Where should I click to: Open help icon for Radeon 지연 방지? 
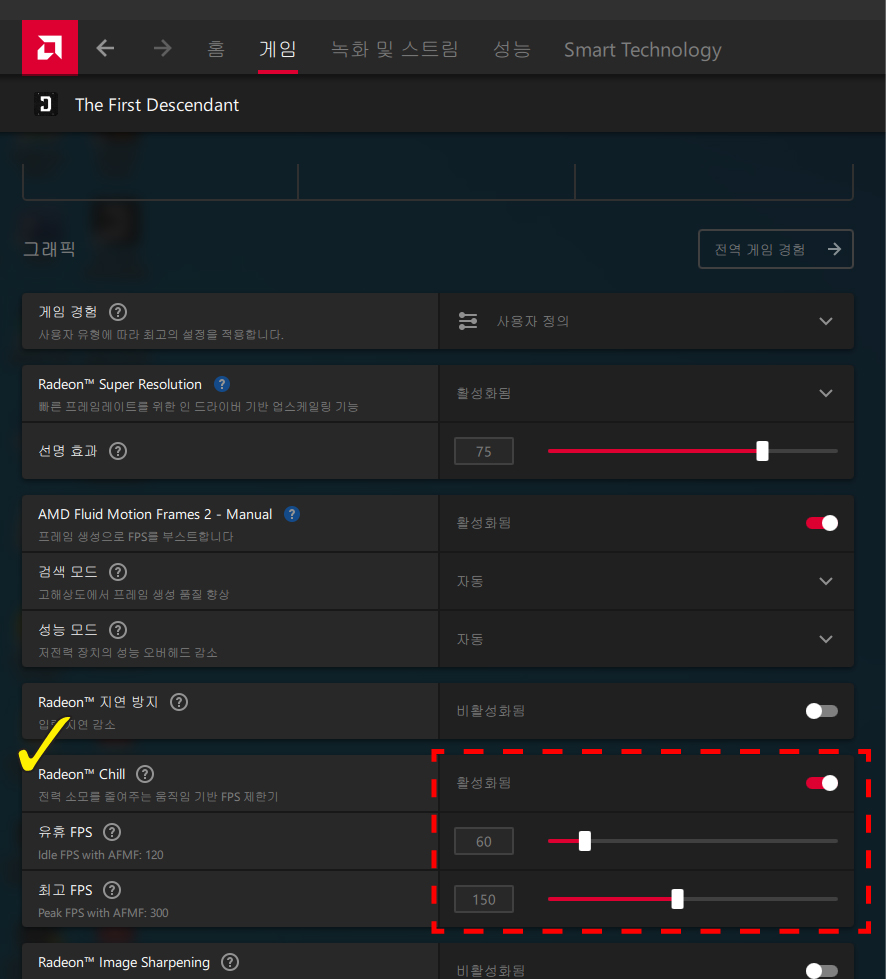pos(179,702)
